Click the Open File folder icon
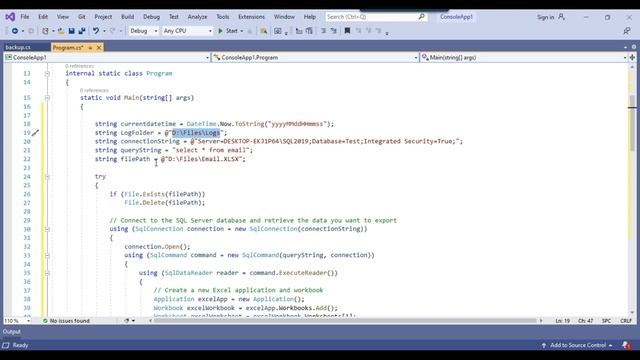Viewport: 640px width, 360px height. point(61,31)
